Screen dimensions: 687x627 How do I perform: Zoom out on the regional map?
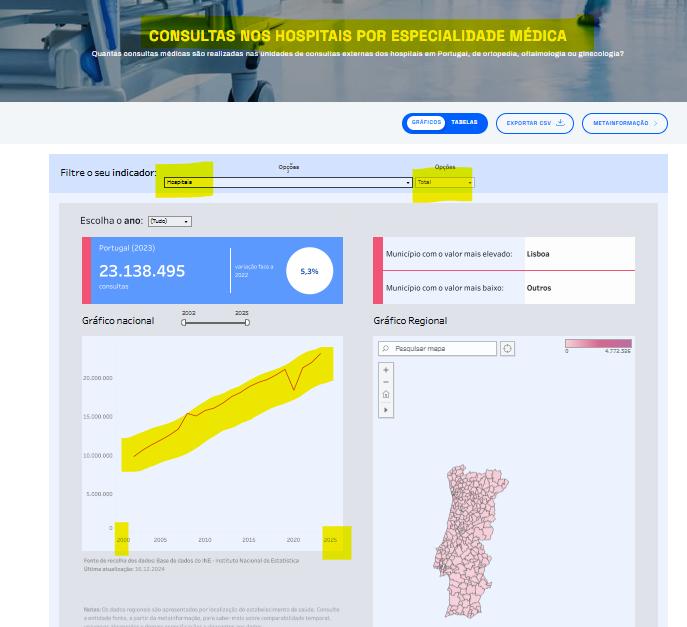(386, 382)
